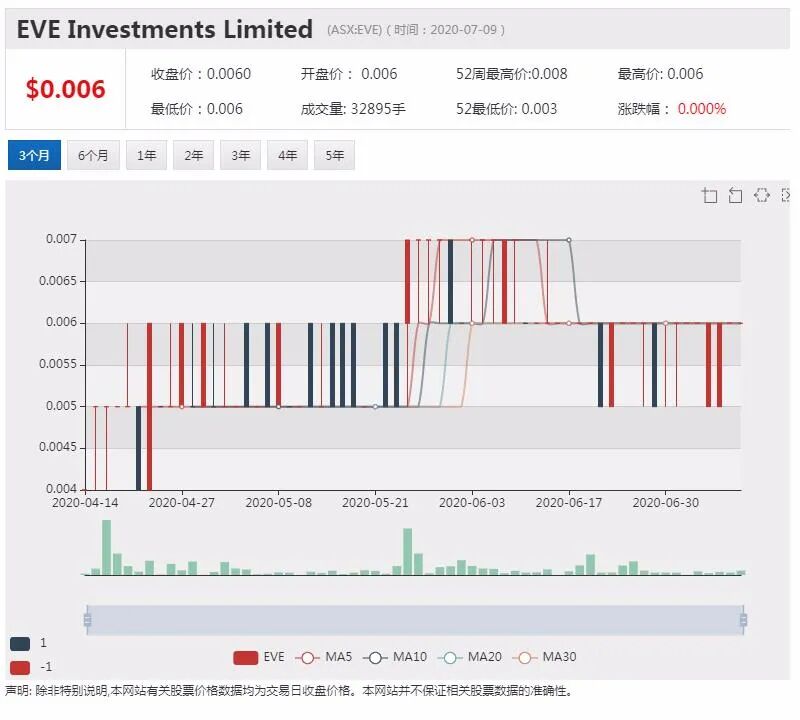Click the 0.004 y-axis label

tap(61, 488)
